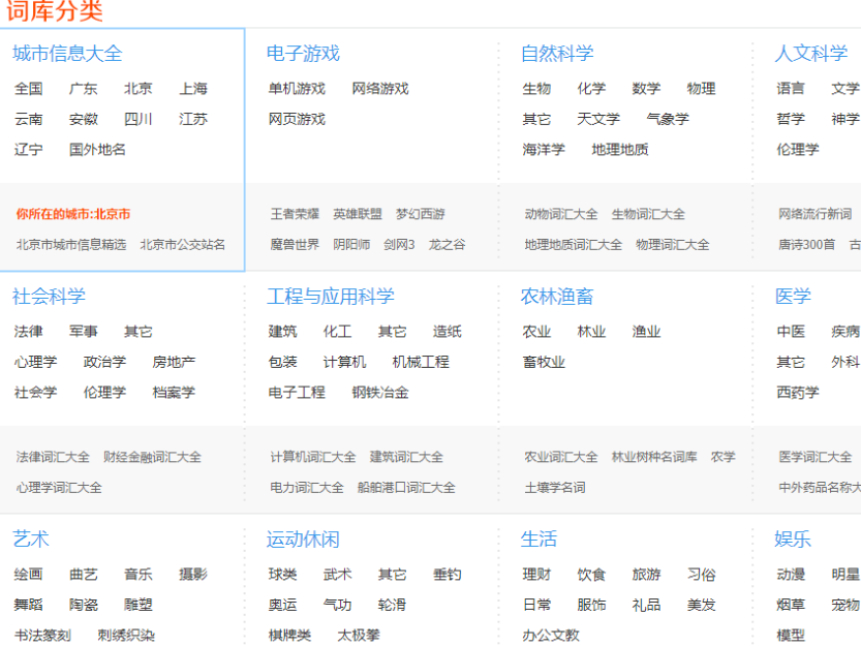861x646 pixels.
Task: Open the 王者荣耀 dictionary link
Action: (295, 214)
